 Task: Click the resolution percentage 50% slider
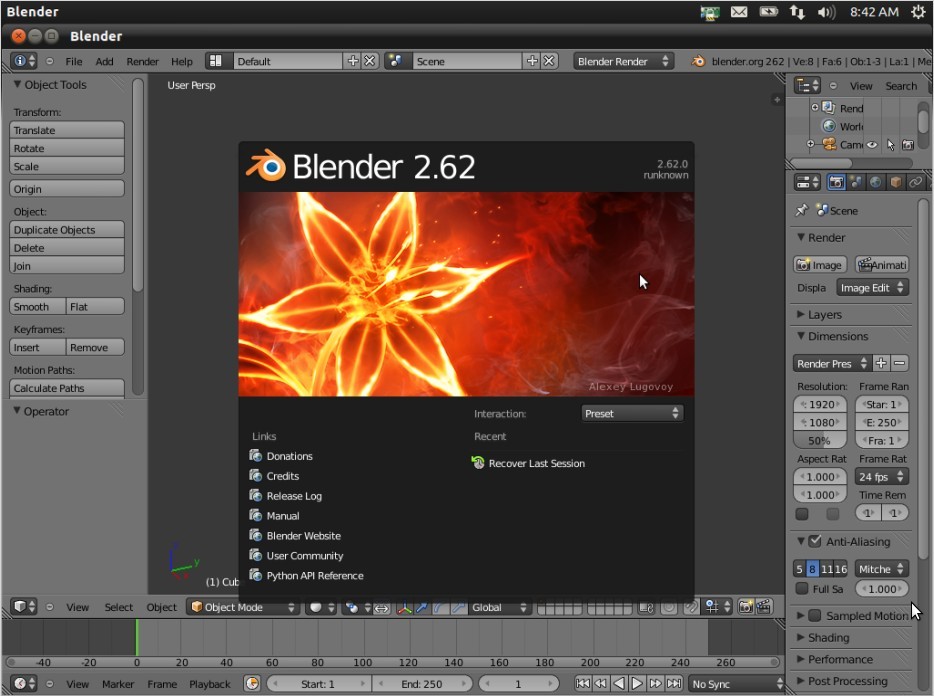tap(820, 441)
